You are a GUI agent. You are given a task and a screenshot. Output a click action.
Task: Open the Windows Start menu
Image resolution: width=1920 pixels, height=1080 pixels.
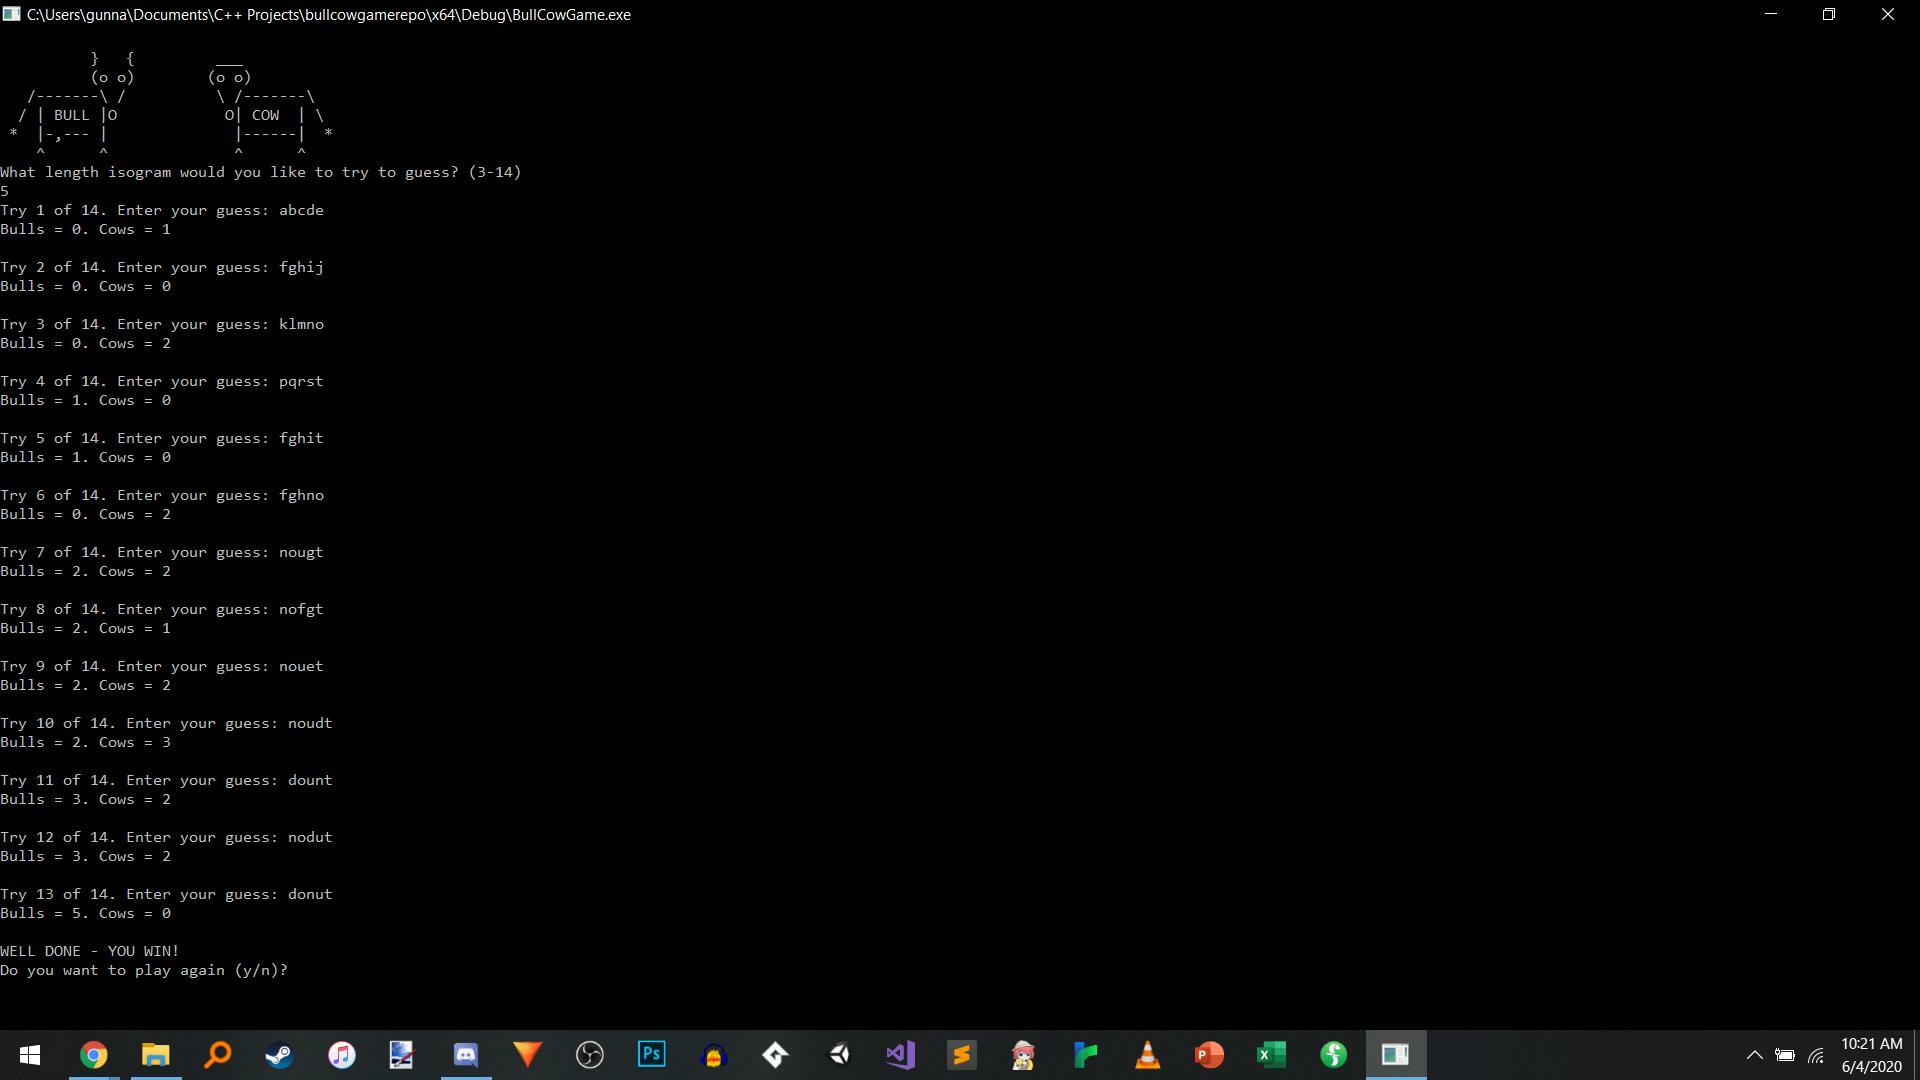point(30,1055)
